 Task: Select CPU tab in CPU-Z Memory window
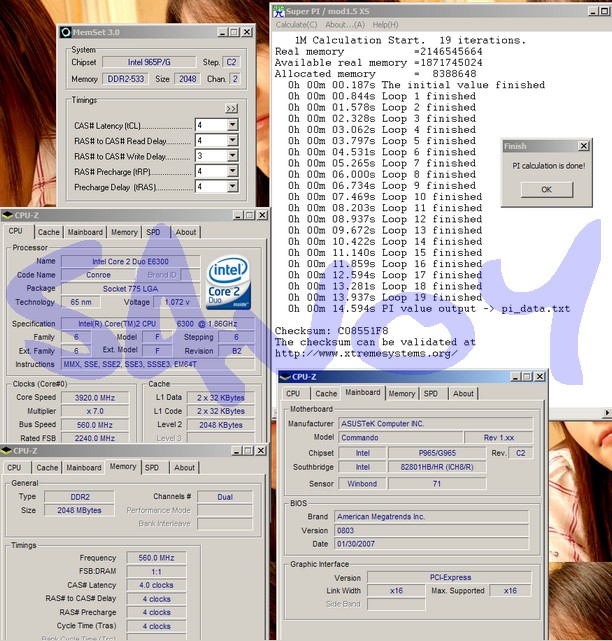coord(14,468)
